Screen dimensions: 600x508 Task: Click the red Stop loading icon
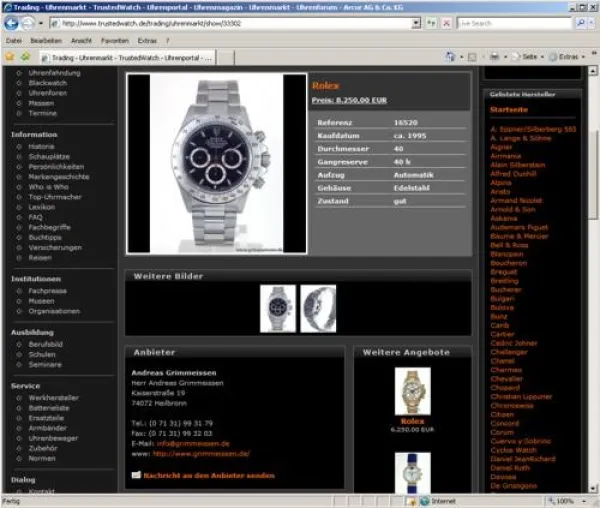coord(446,23)
